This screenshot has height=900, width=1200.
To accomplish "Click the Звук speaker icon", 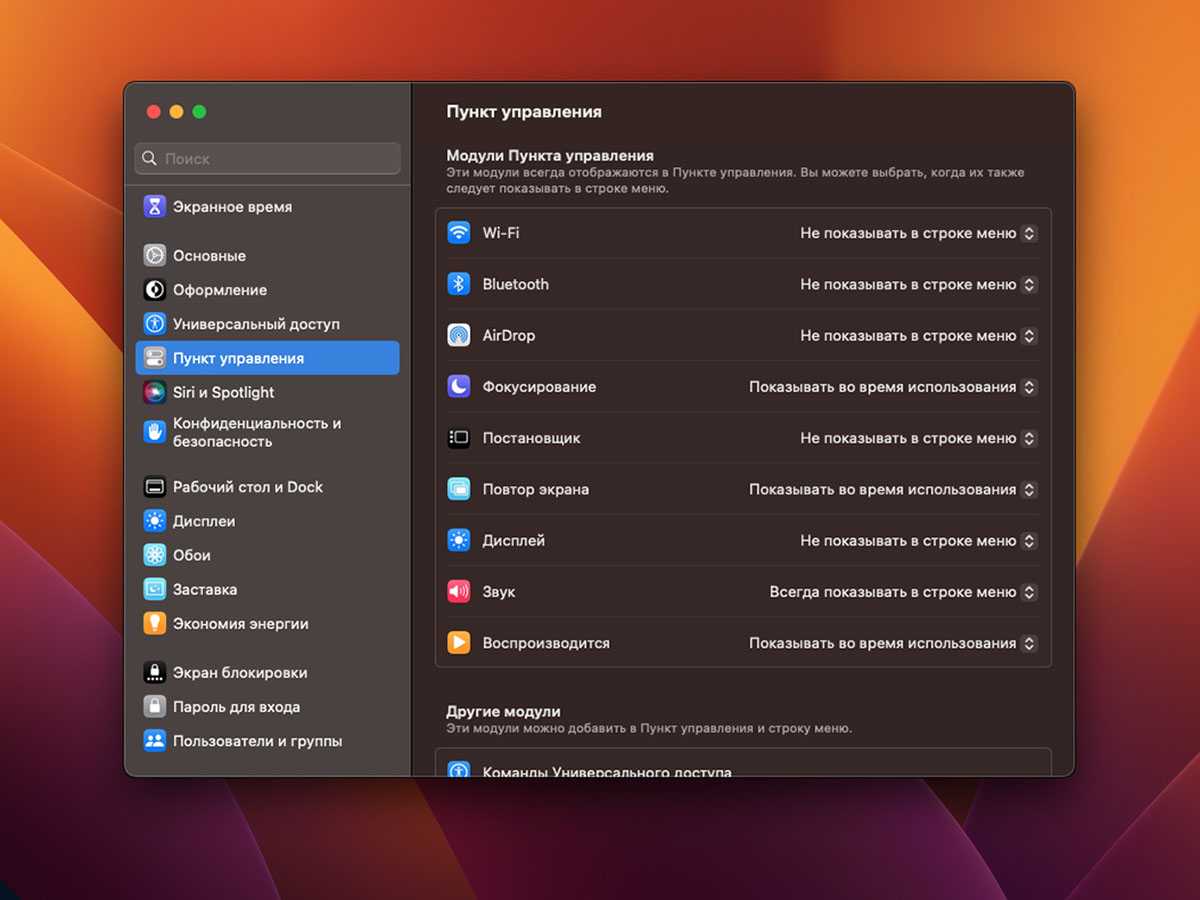I will click(x=458, y=592).
